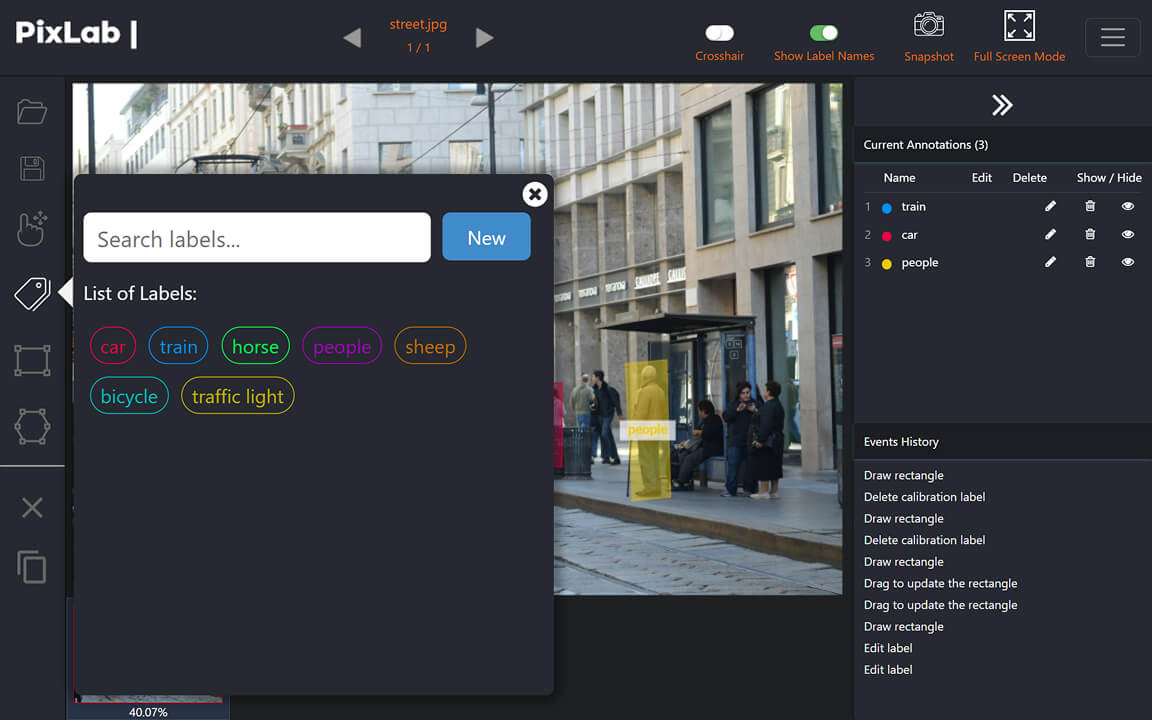1152x720 pixels.
Task: Advance to the next image arrow
Action: [485, 37]
